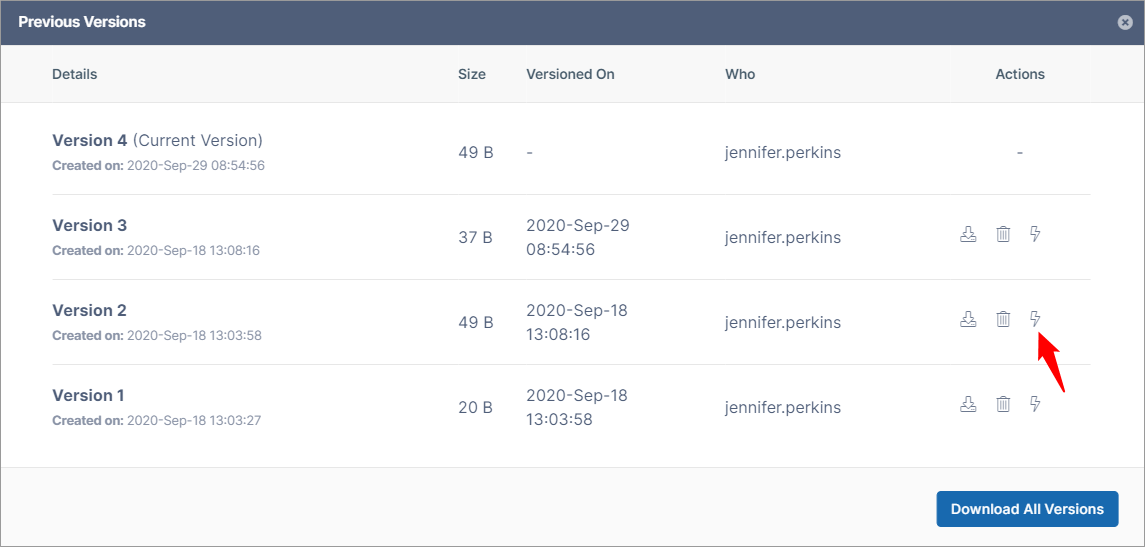Screen dimensions: 1145x547
Task: Delete Version 2 from history
Action: pyautogui.click(x=1003, y=319)
